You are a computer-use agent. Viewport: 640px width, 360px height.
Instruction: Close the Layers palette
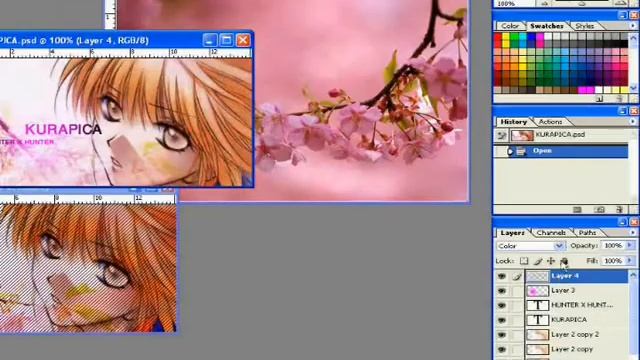pyautogui.click(x=634, y=222)
